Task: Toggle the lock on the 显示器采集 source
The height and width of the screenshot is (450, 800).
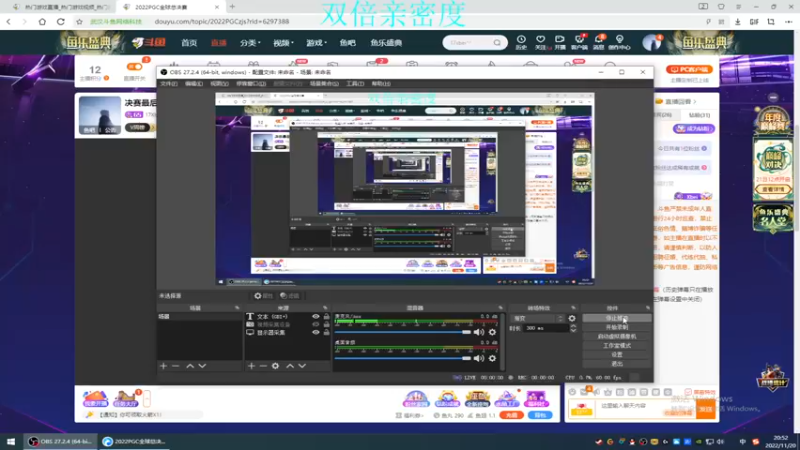Action: point(327,333)
